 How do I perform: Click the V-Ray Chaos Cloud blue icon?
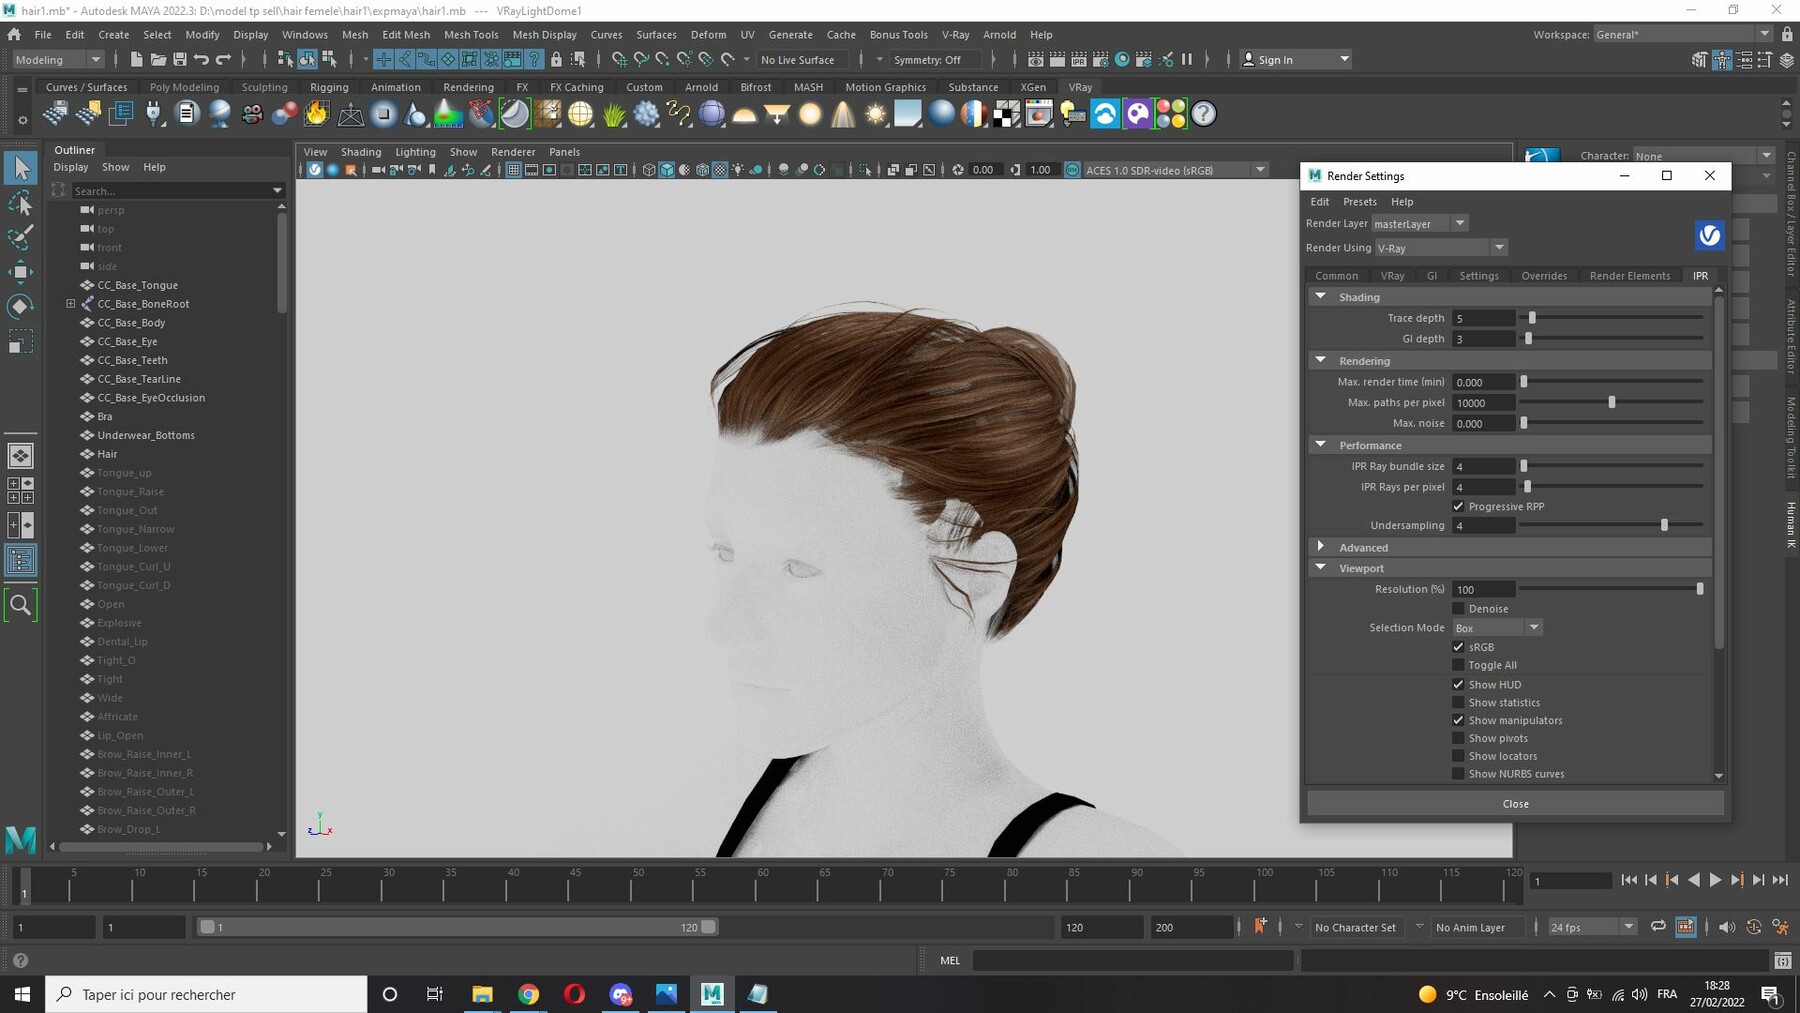pos(1105,114)
